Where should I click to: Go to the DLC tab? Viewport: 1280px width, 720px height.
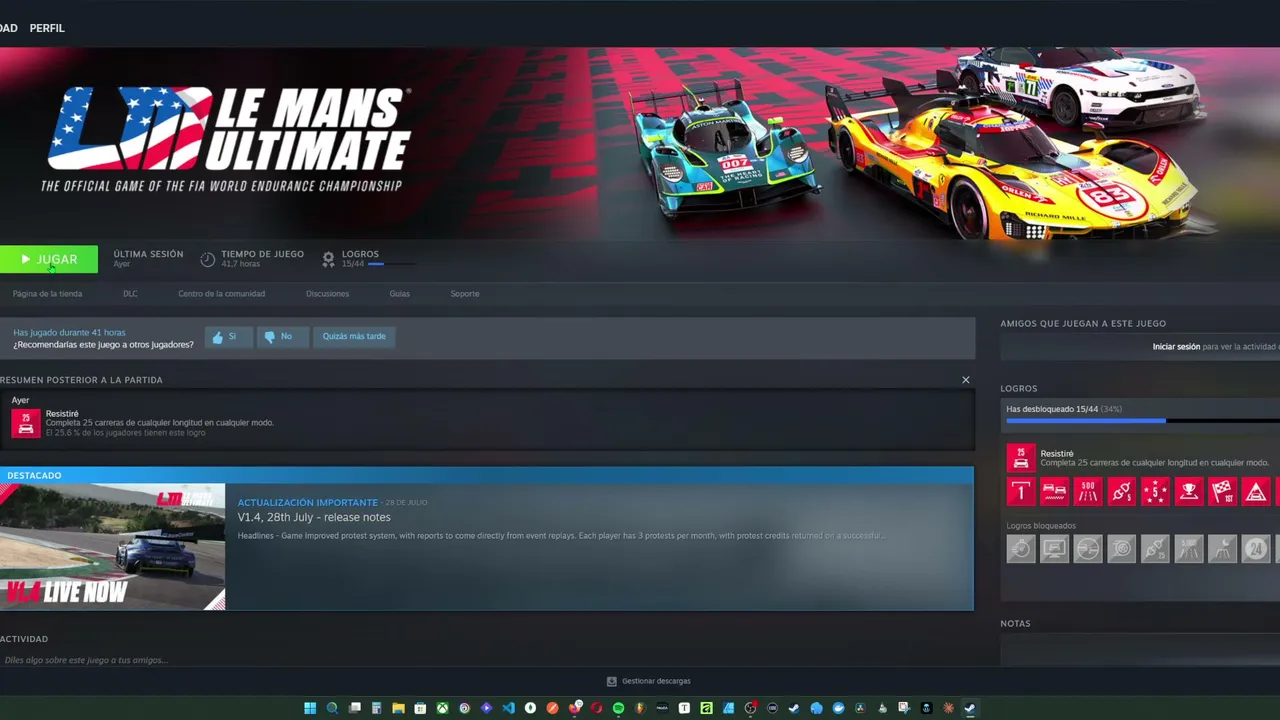coord(130,294)
